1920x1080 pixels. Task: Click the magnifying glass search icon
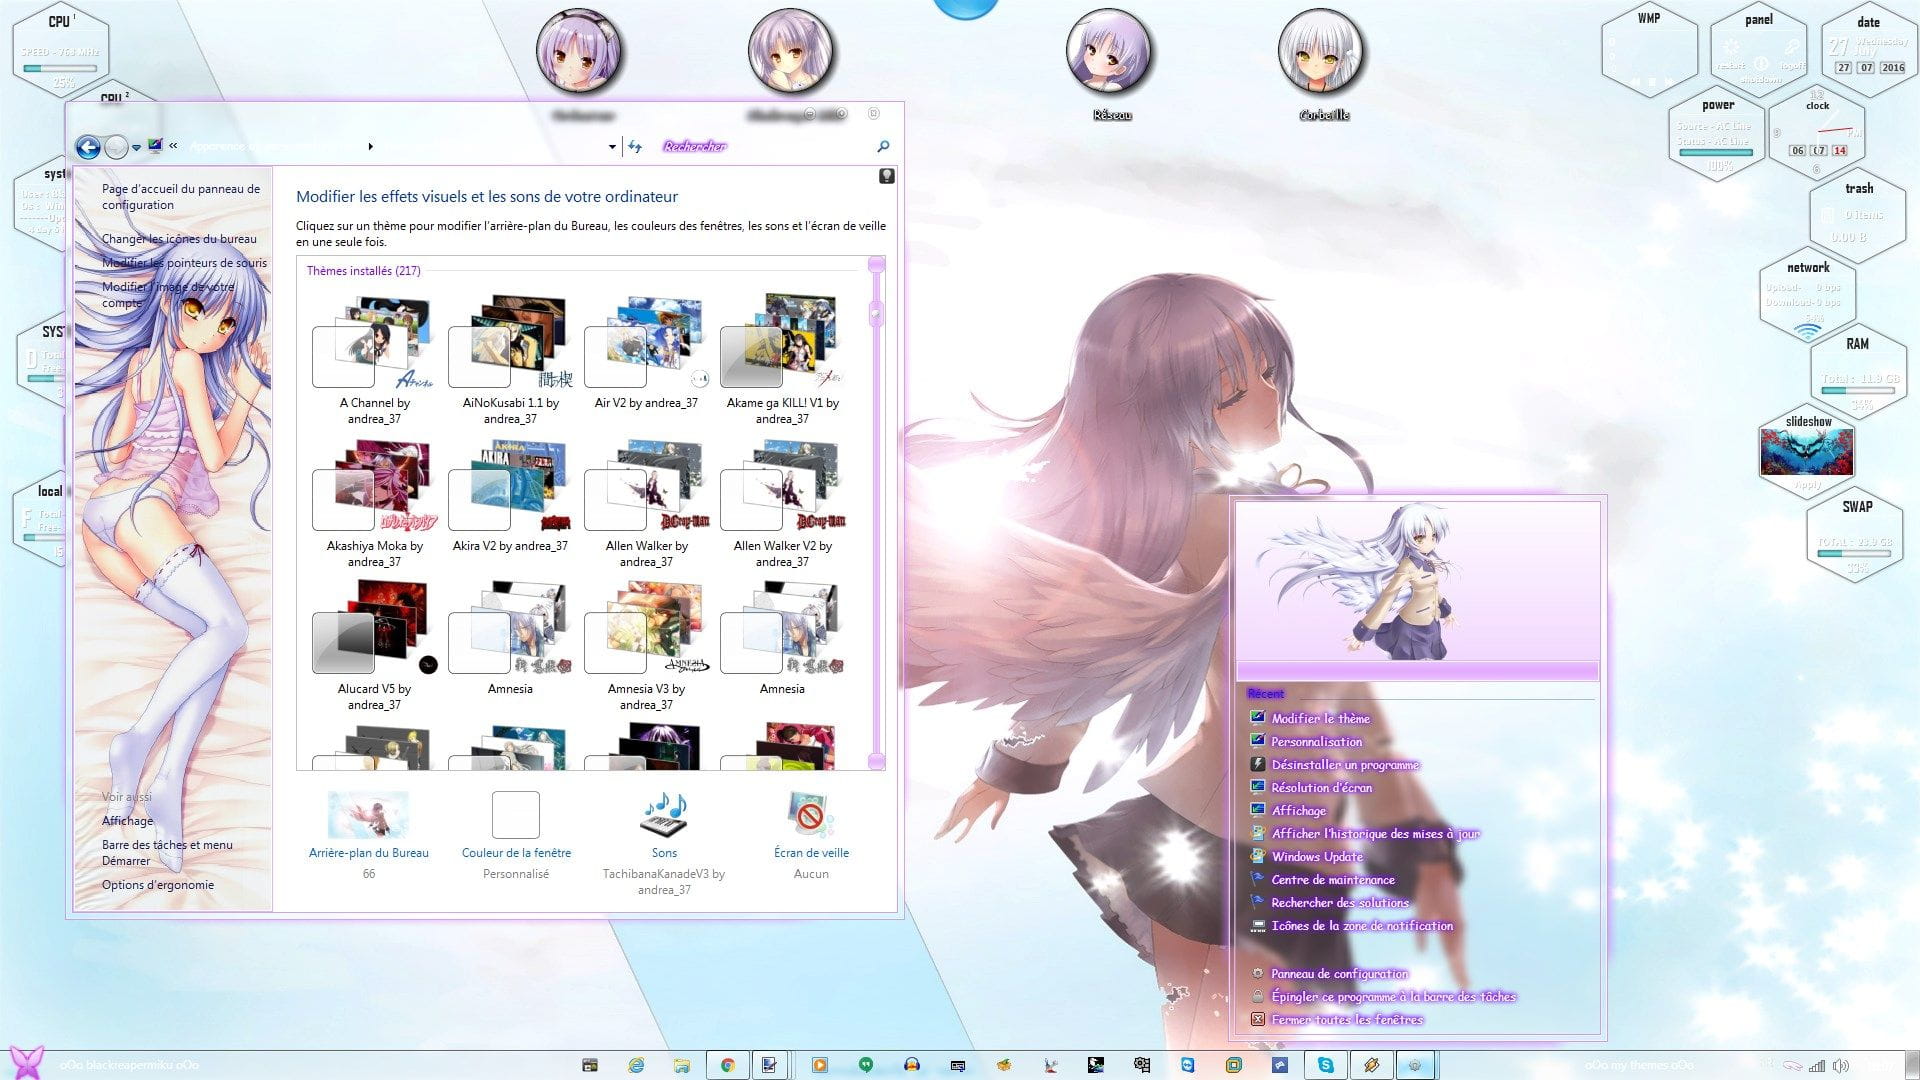tap(883, 147)
